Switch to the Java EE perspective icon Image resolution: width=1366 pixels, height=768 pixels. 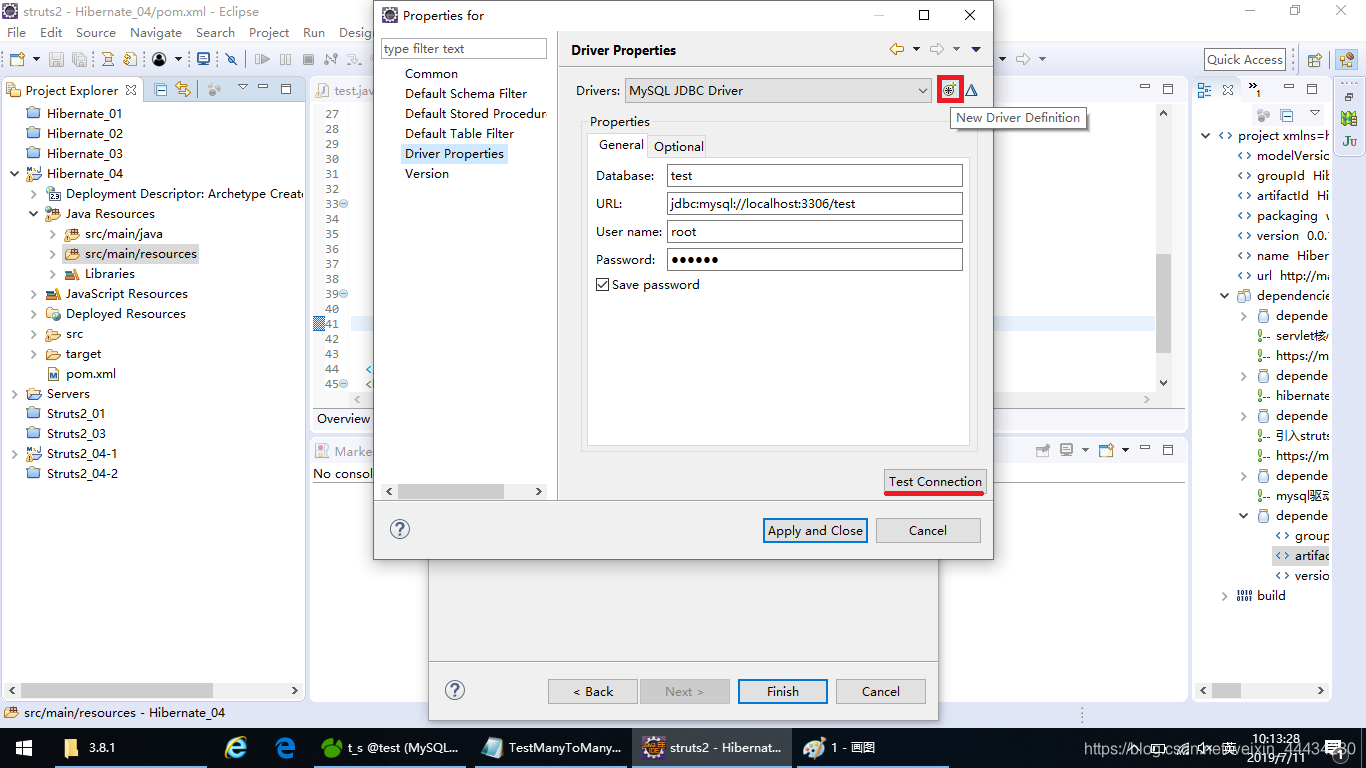(1344, 60)
